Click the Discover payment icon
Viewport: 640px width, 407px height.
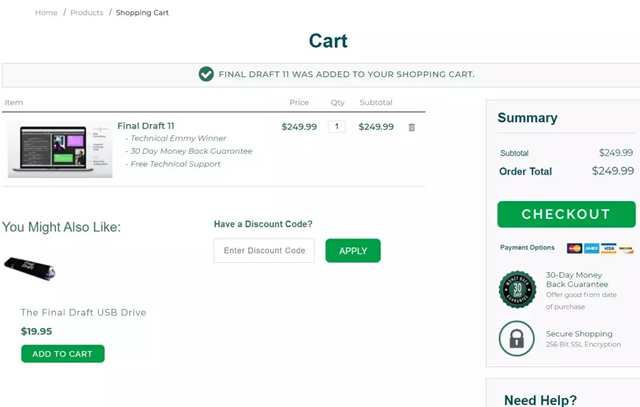(626, 248)
